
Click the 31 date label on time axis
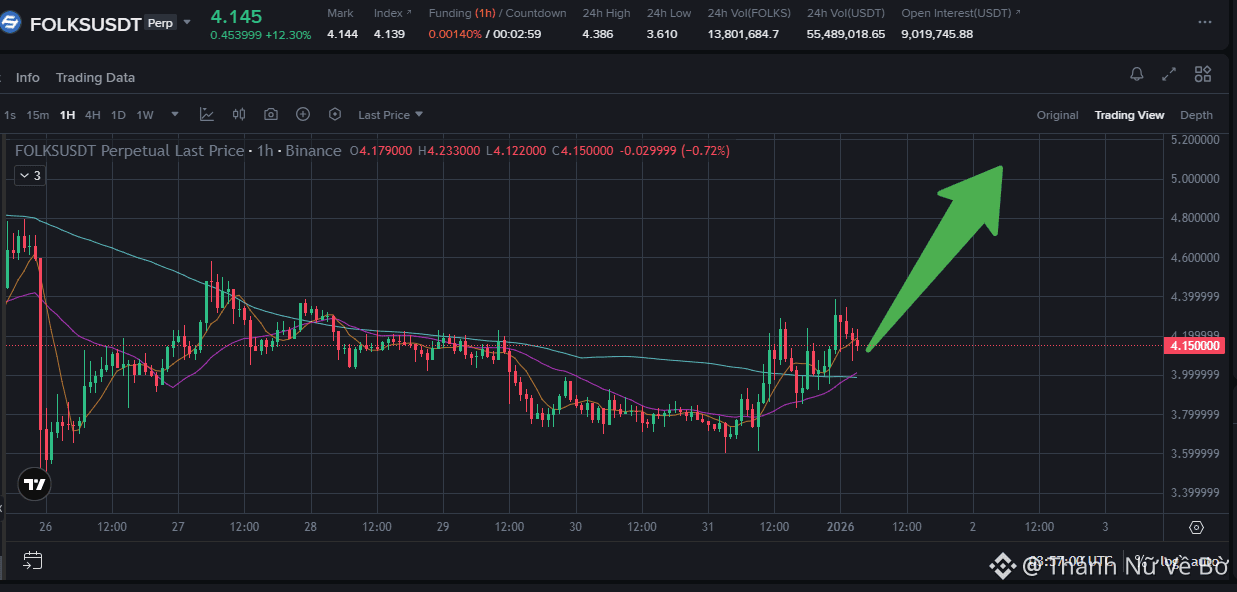click(x=708, y=527)
